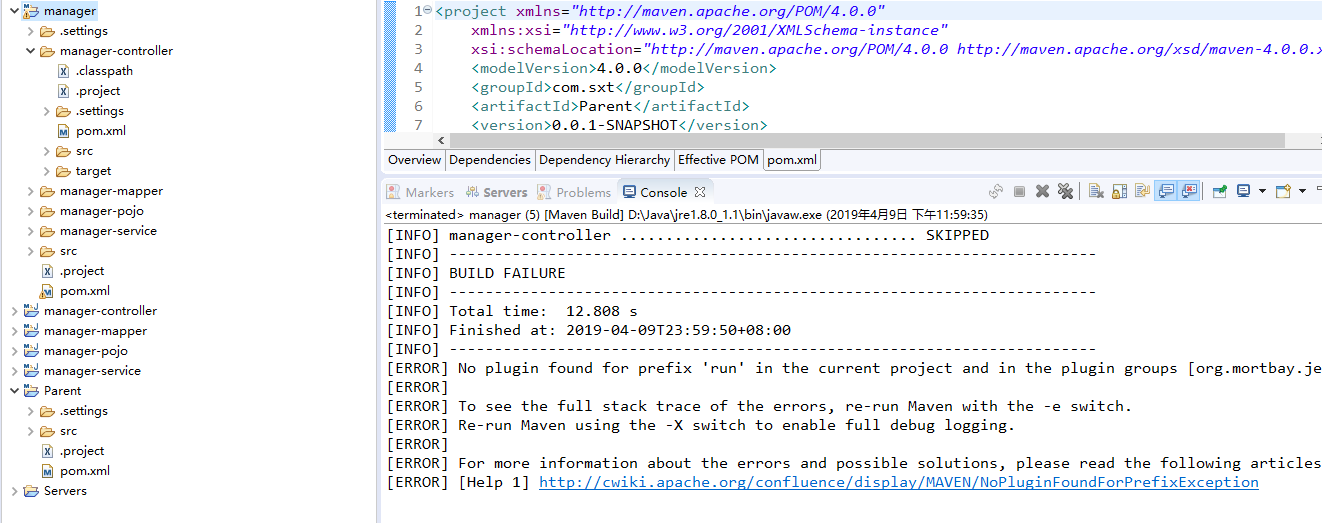Screen dimensions: 1322x523
Task: Click top-level manager-pojo Maven project icon
Action: 31,351
